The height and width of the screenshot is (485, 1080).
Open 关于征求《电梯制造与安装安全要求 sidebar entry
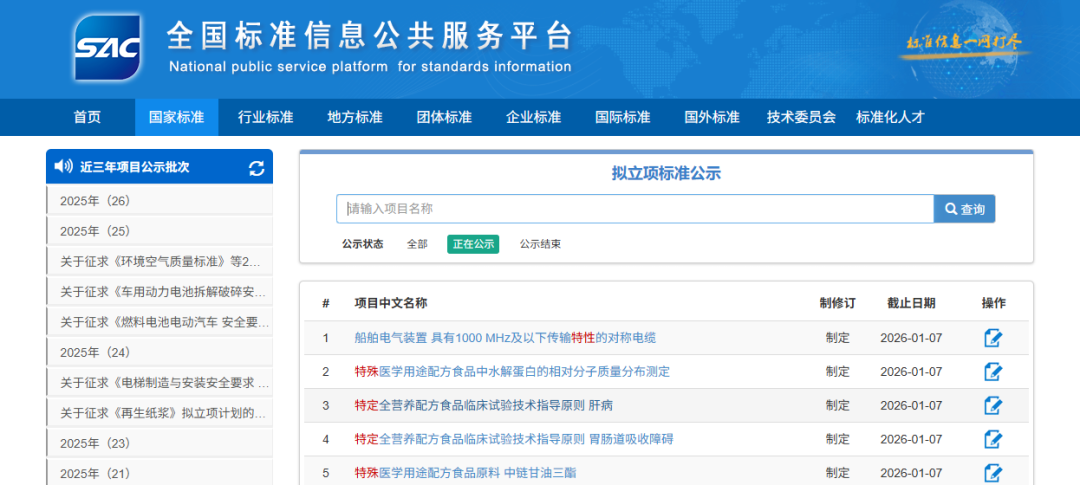pos(159,382)
